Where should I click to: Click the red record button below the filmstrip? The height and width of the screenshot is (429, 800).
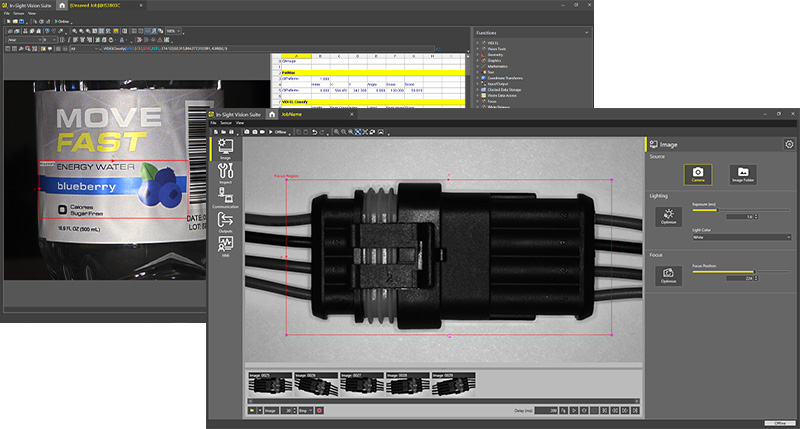pyautogui.click(x=319, y=410)
